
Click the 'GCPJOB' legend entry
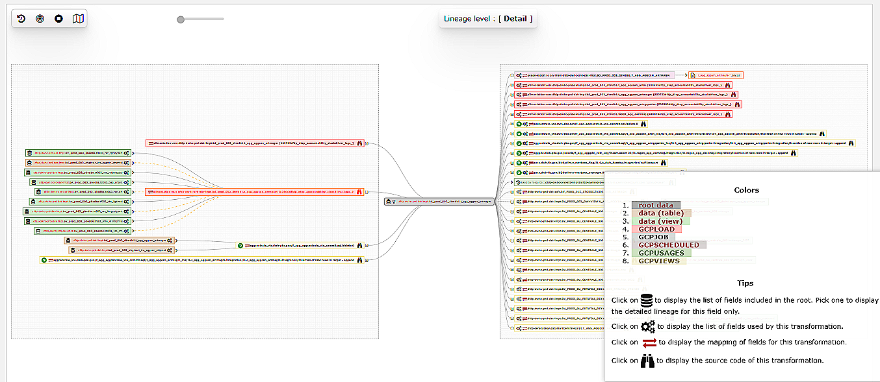[653, 237]
